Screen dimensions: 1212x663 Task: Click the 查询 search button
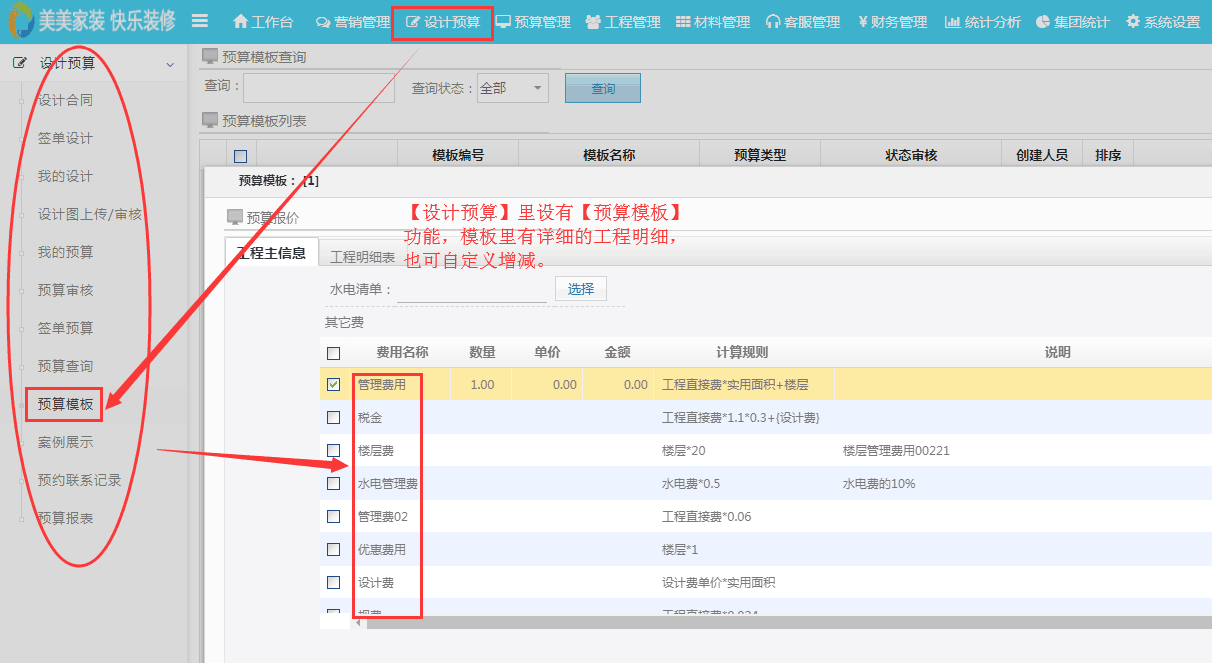[x=602, y=88]
